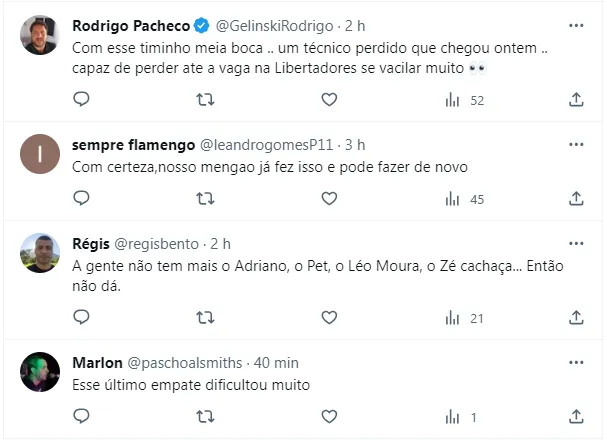Screen dimensions: 607x440
Task: Reply to Rodrigo Pacheco's tweet
Action: [x=82, y=99]
